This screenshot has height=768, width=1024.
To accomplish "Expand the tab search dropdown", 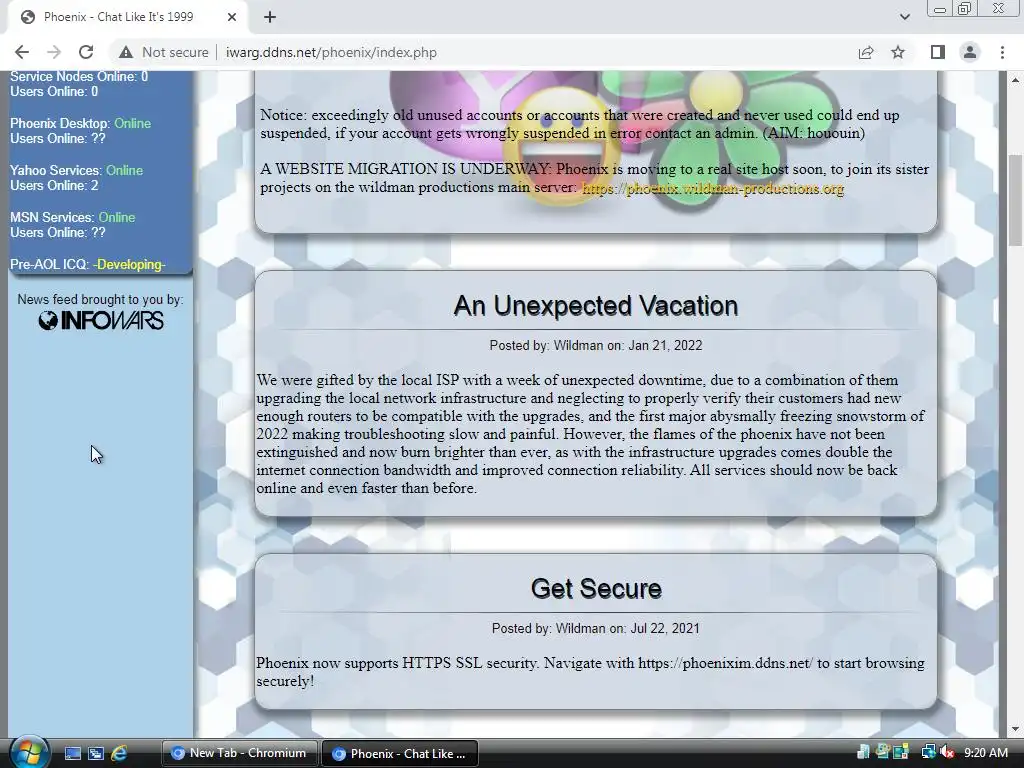I will 904,17.
